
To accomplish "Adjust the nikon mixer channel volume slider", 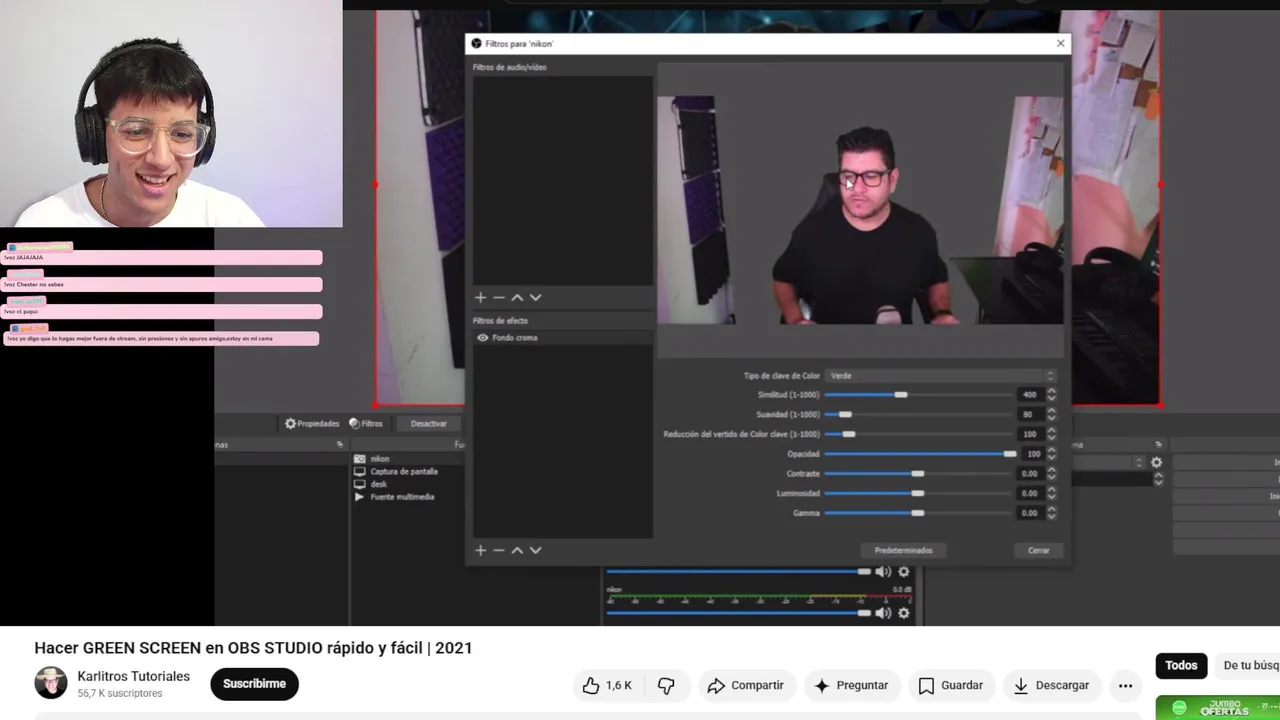I will (x=738, y=613).
